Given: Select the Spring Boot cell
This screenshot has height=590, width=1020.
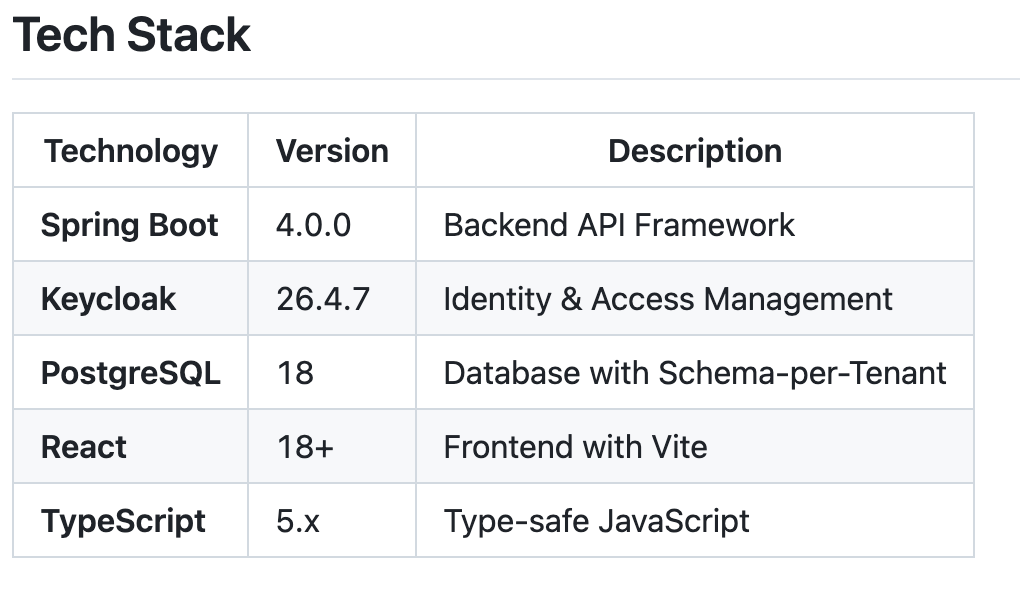Looking at the screenshot, I should pyautogui.click(x=129, y=225).
